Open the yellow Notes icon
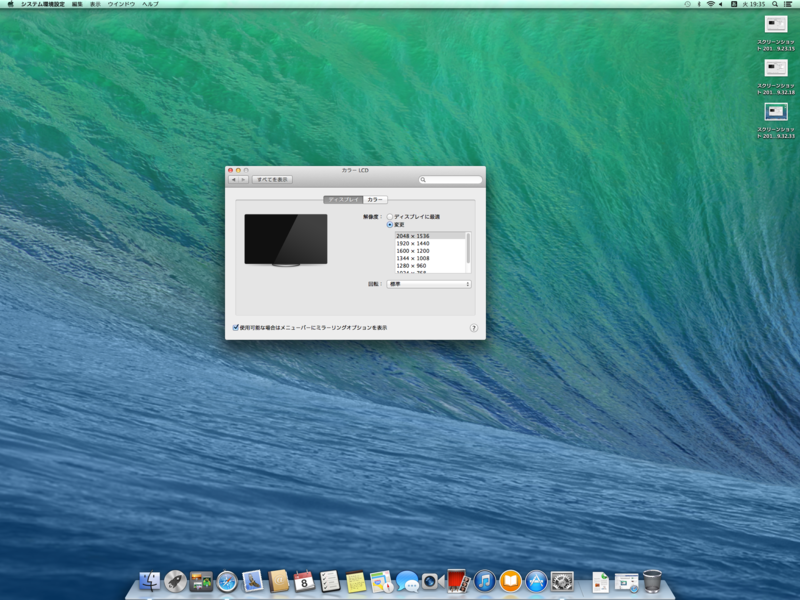The image size is (800, 600). [356, 581]
